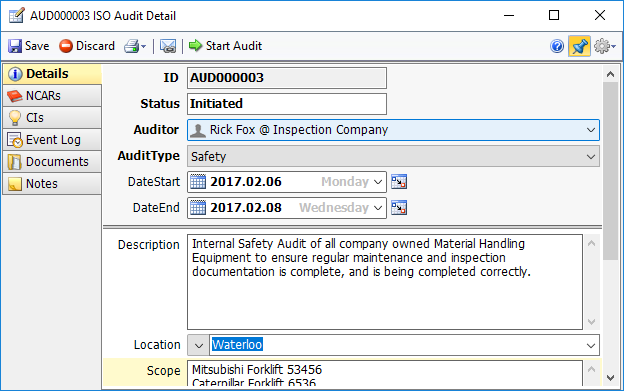The width and height of the screenshot is (624, 391).
Task: Click the person icon in Auditor field
Action: pyautogui.click(x=198, y=130)
